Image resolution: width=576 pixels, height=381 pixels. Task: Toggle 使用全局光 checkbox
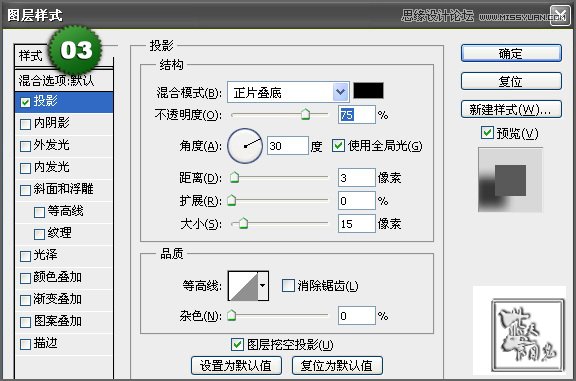(338, 145)
